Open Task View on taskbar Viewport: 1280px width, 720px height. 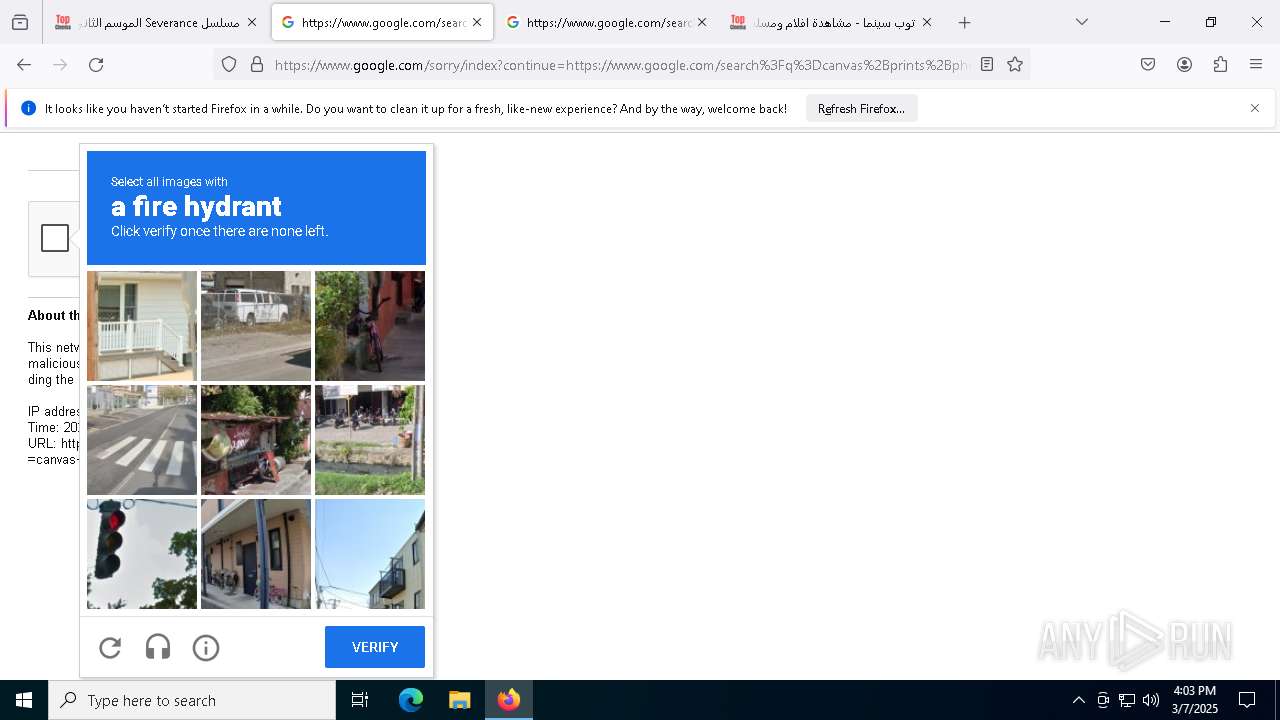coord(360,700)
